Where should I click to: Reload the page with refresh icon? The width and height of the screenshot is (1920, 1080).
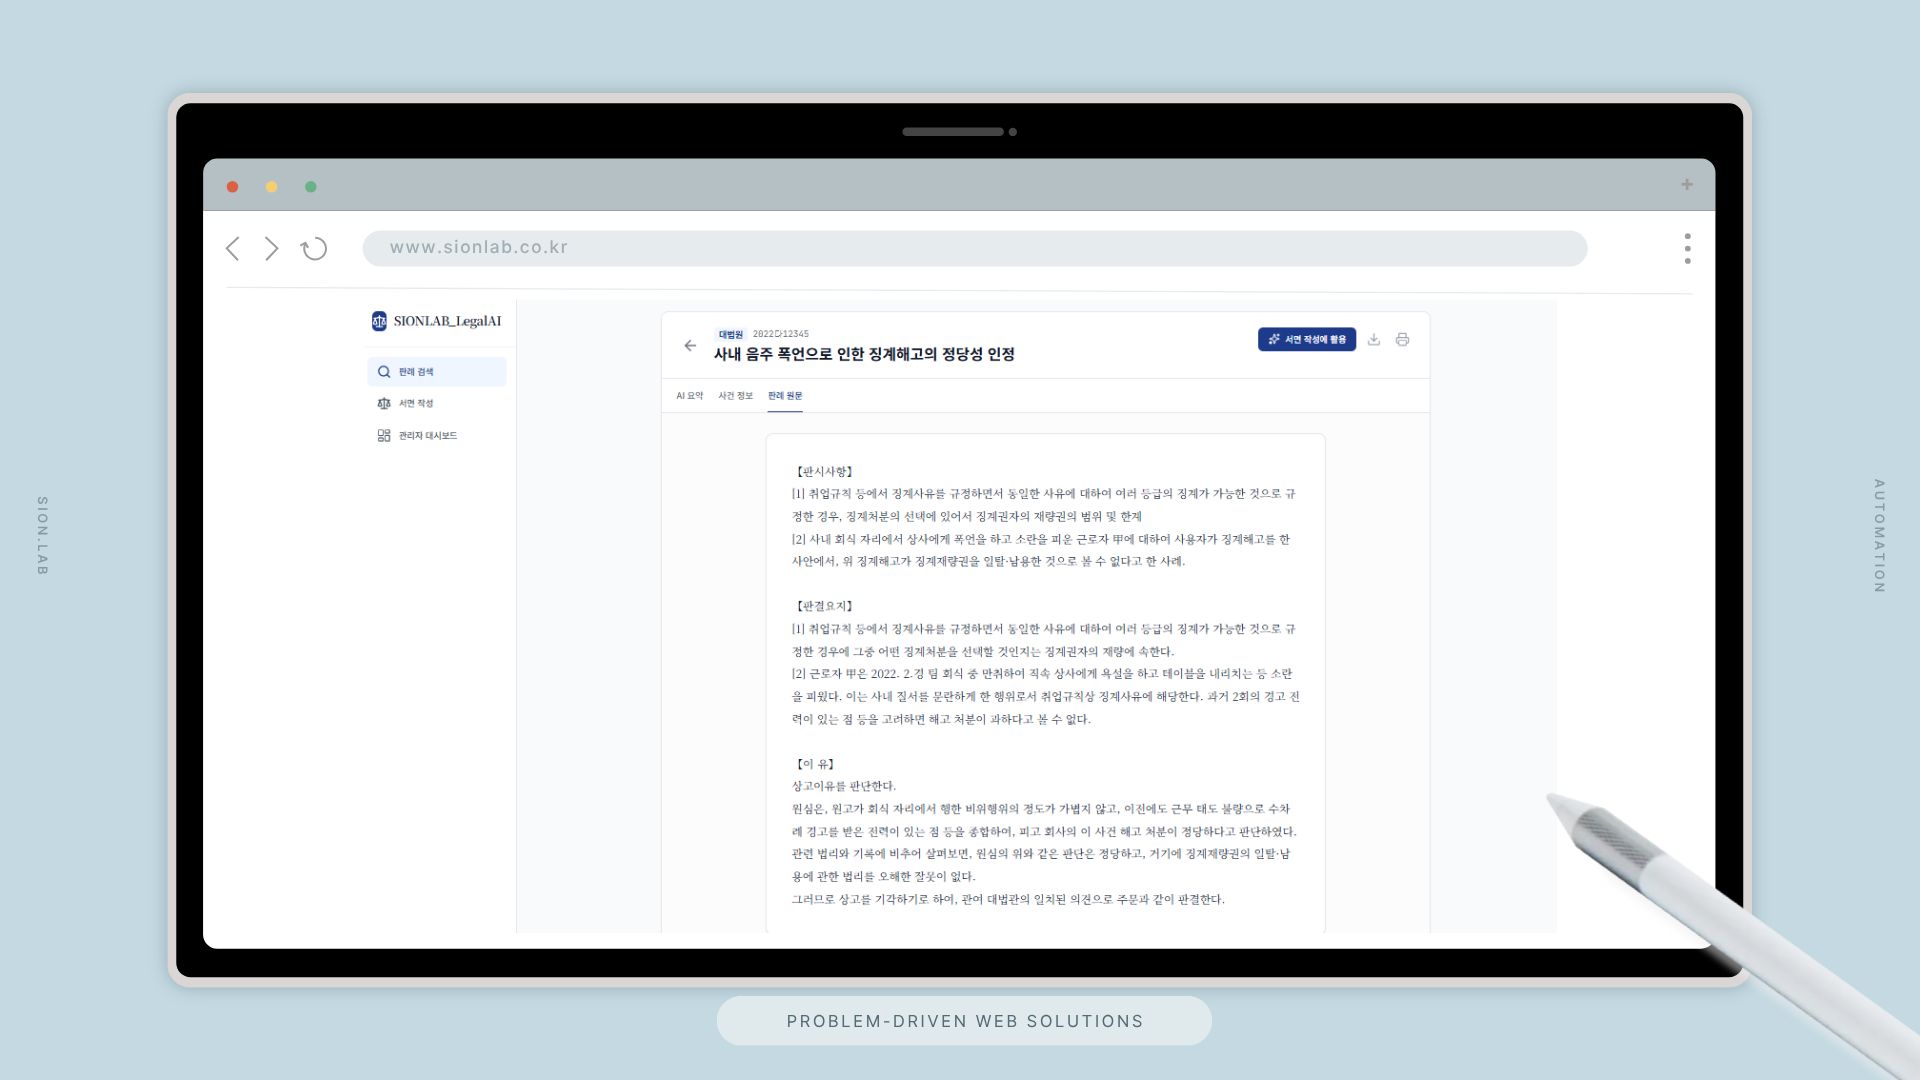point(314,249)
